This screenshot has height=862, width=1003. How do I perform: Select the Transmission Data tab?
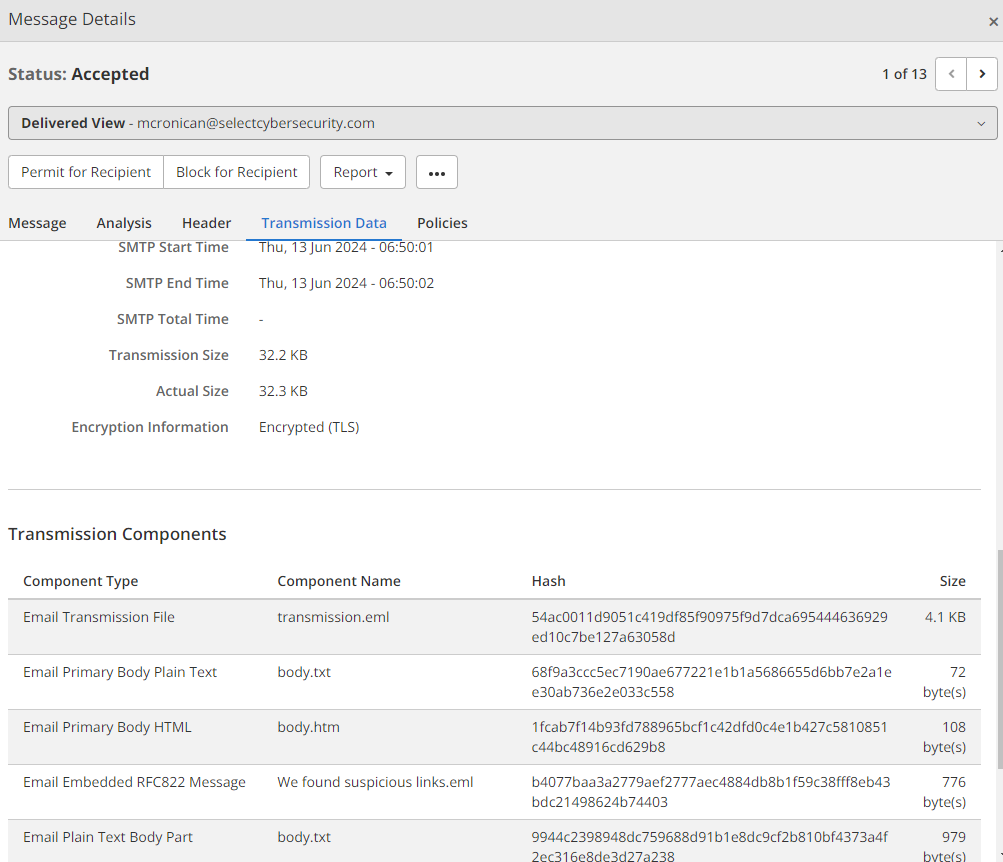coord(324,223)
